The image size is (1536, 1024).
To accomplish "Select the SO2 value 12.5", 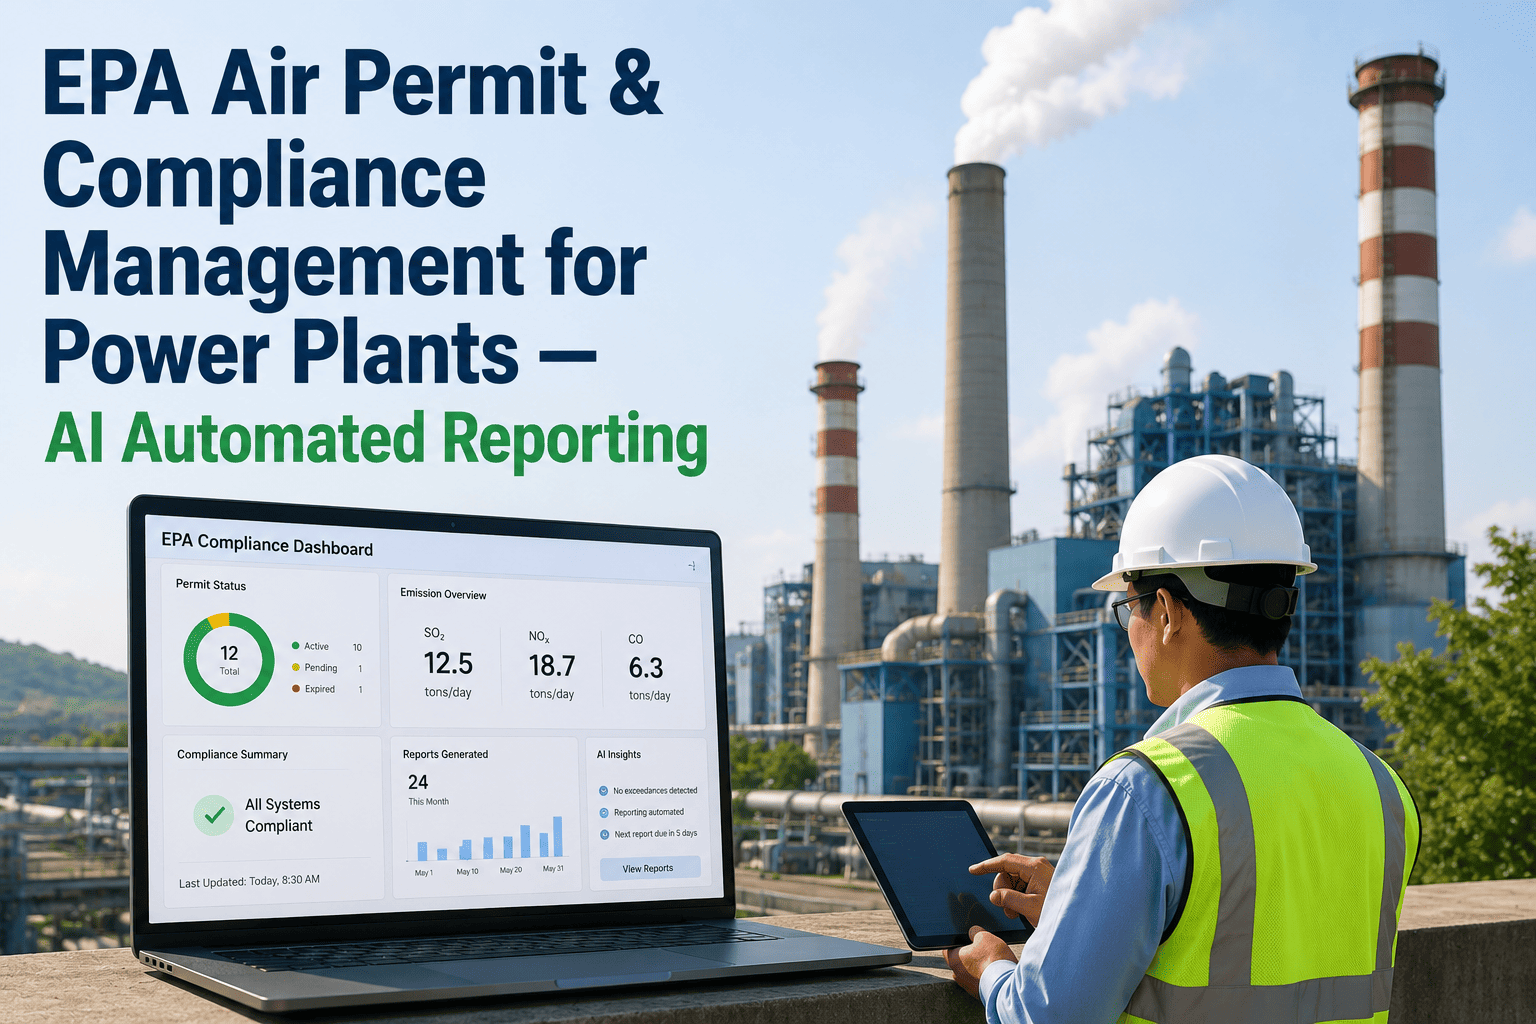I will click(x=448, y=663).
